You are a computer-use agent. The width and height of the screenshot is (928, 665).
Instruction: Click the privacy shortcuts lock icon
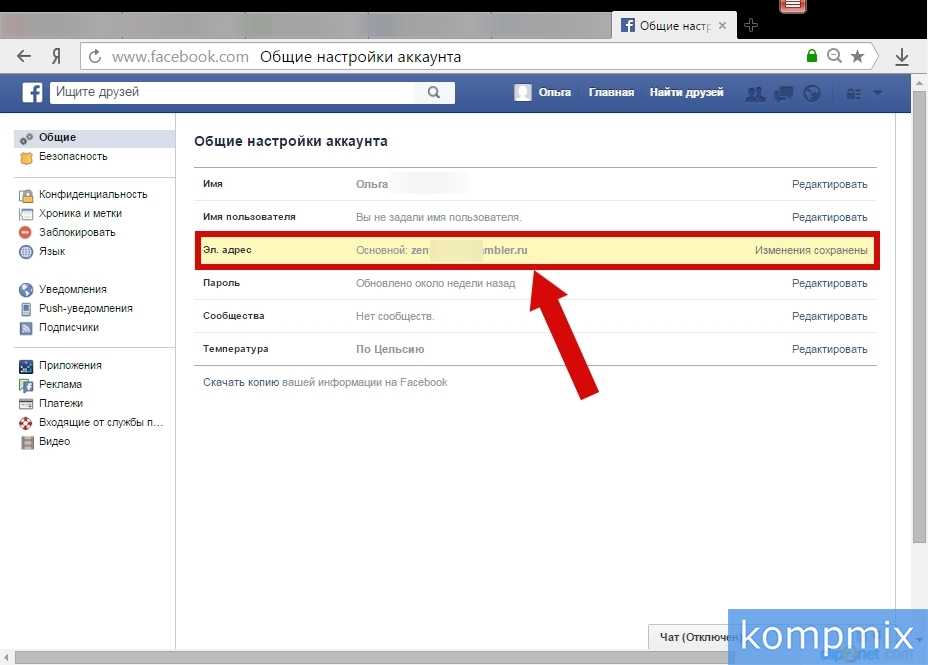(x=853, y=93)
